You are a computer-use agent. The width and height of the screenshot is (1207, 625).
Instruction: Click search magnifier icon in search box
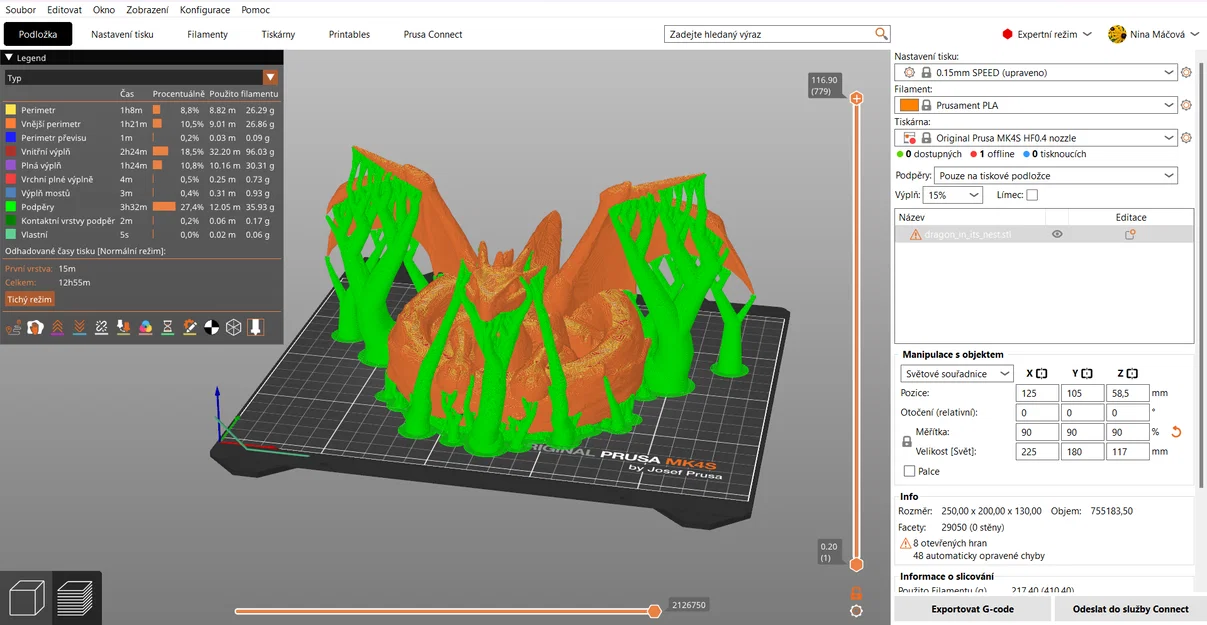[x=881, y=34]
